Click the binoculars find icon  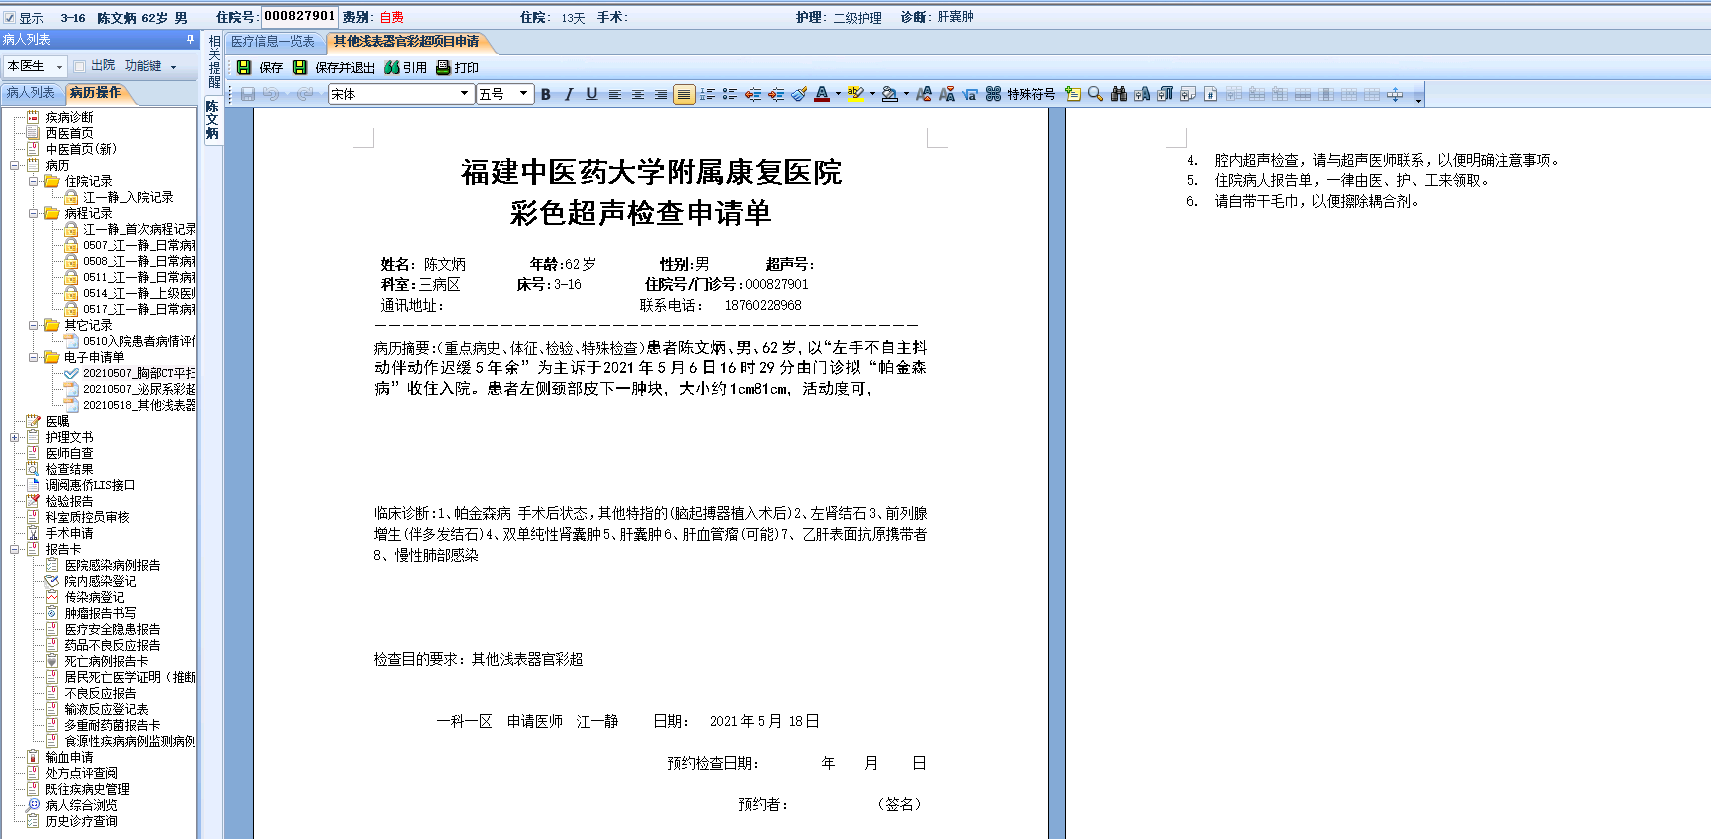pos(1119,94)
